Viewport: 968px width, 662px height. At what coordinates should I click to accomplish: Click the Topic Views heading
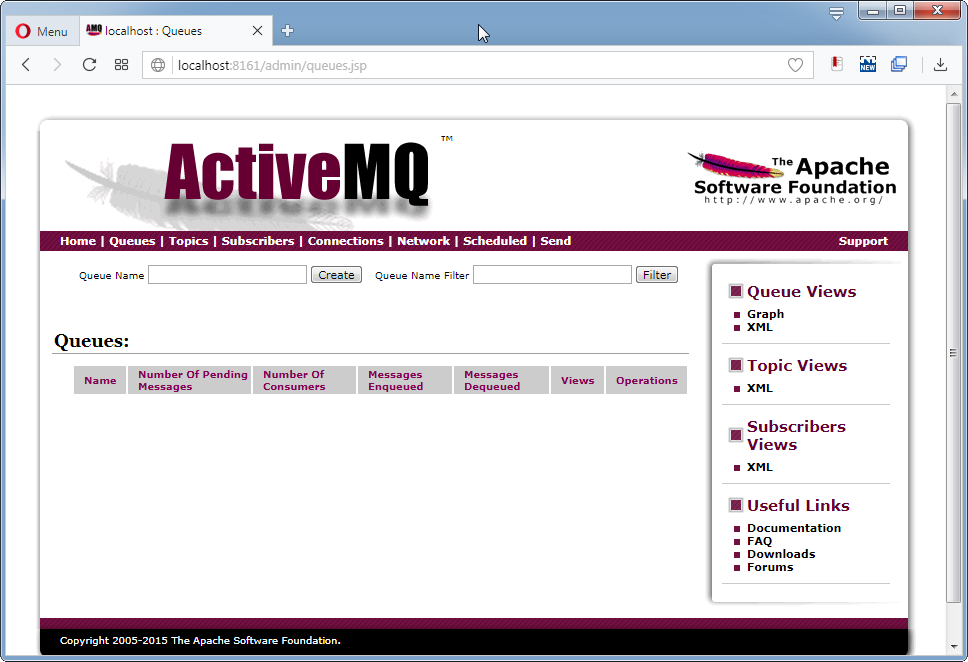click(x=797, y=366)
